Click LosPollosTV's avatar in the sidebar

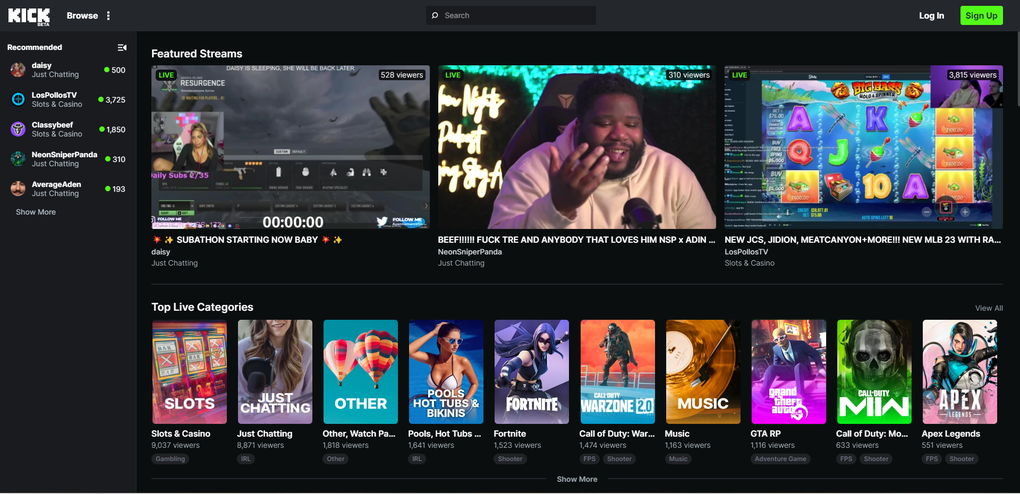pos(18,100)
